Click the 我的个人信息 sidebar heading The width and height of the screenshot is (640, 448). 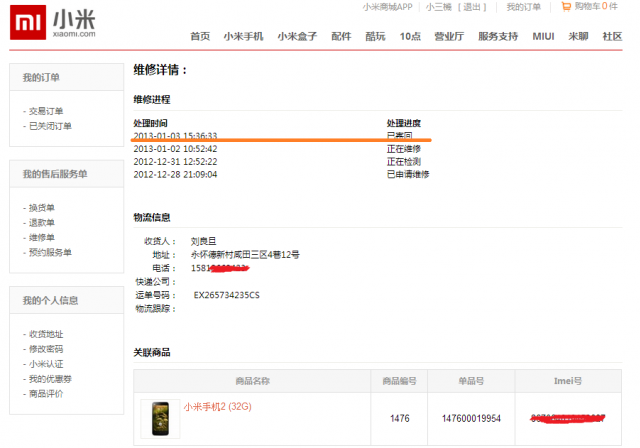(x=50, y=301)
